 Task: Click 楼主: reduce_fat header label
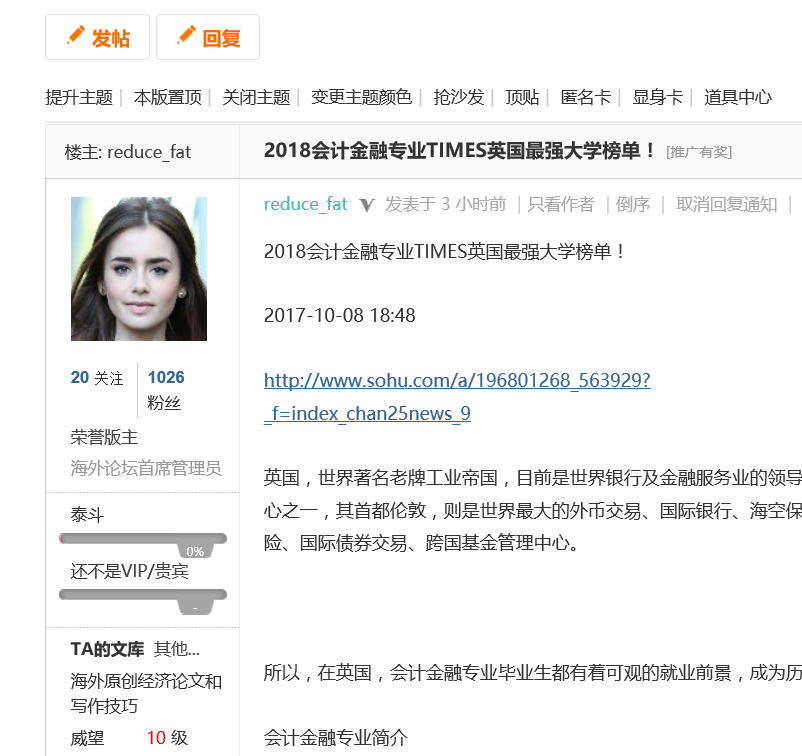[128, 152]
